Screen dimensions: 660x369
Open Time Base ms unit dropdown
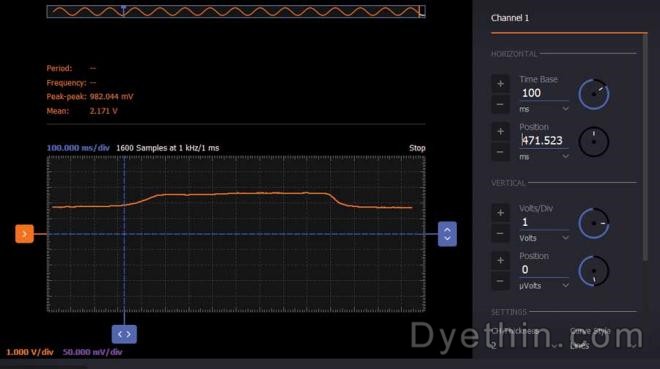coord(544,109)
